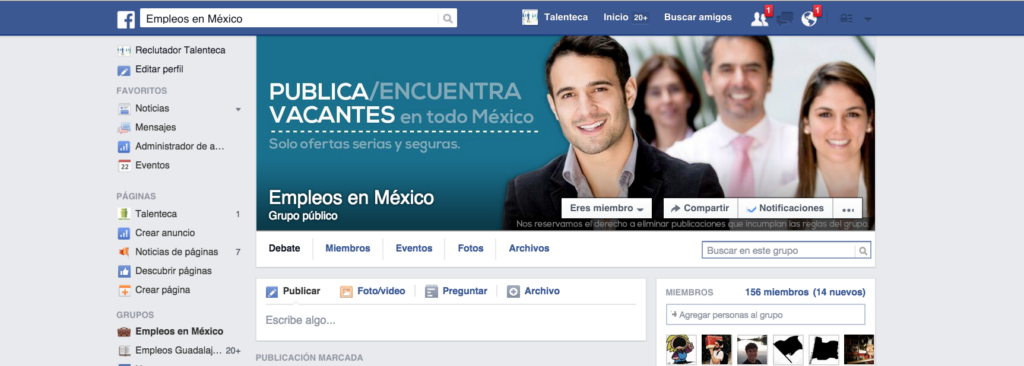Open the globe notifications icon
This screenshot has width=1024, height=366.
click(x=809, y=19)
